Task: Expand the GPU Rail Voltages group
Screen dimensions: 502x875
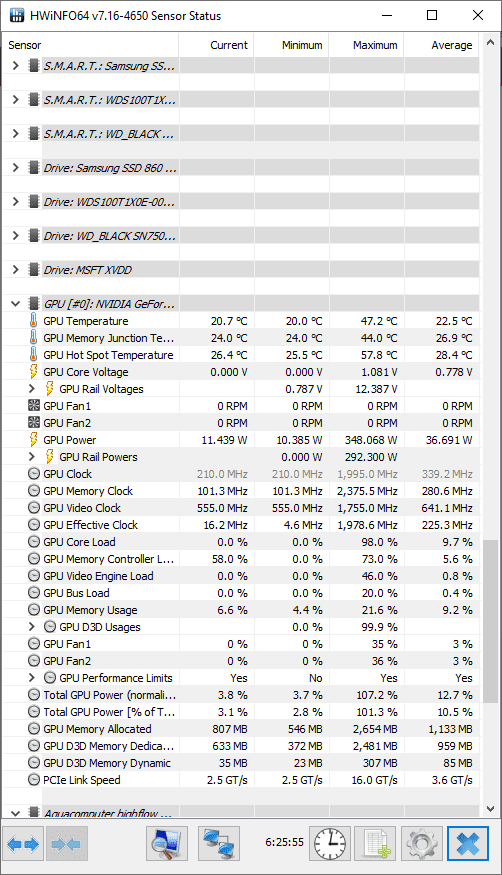Action: click(32, 389)
